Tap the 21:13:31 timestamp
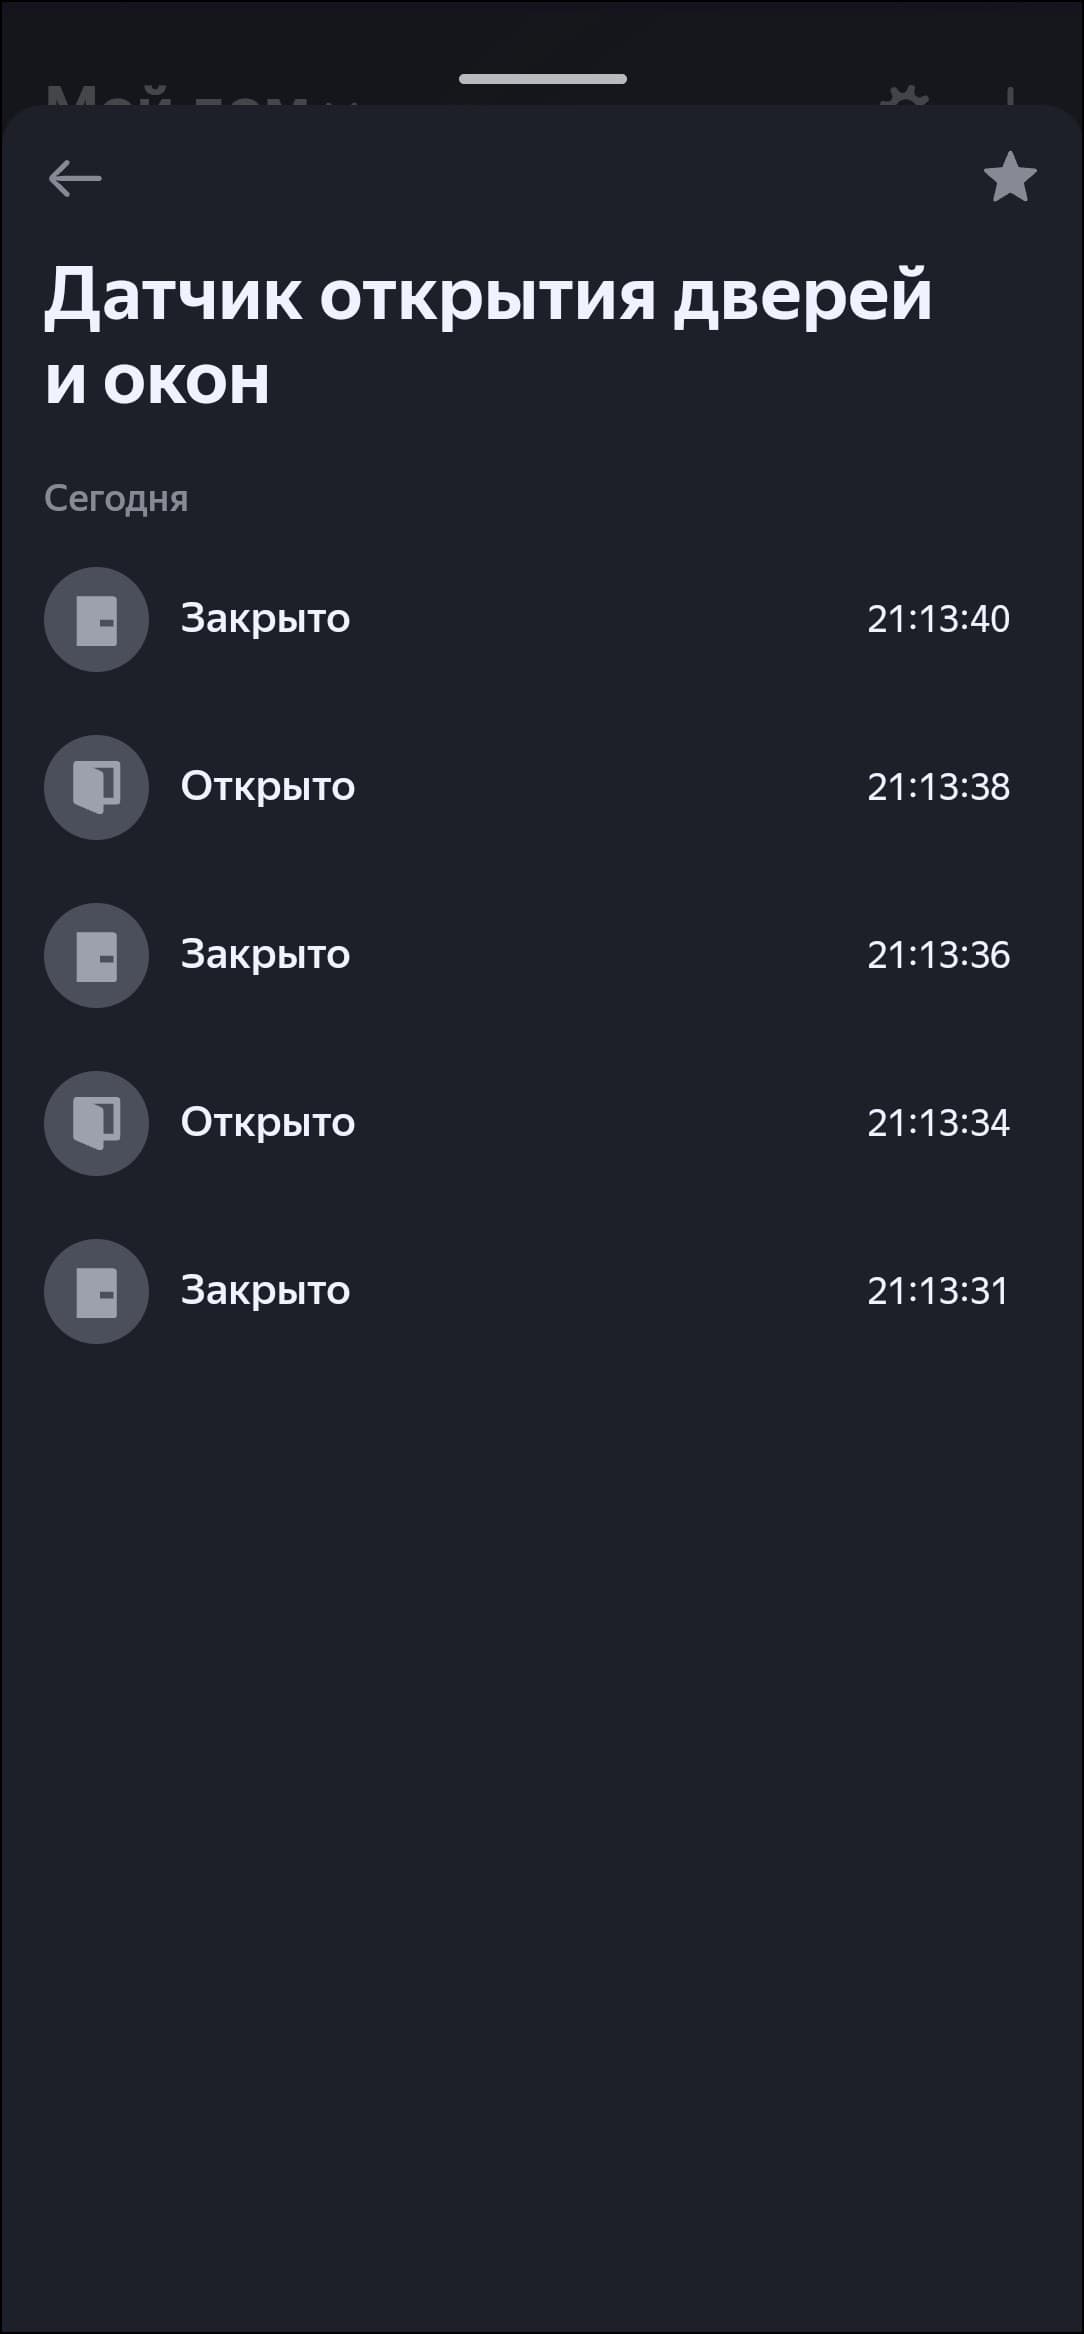This screenshot has height=2334, width=1084. pos(937,1292)
